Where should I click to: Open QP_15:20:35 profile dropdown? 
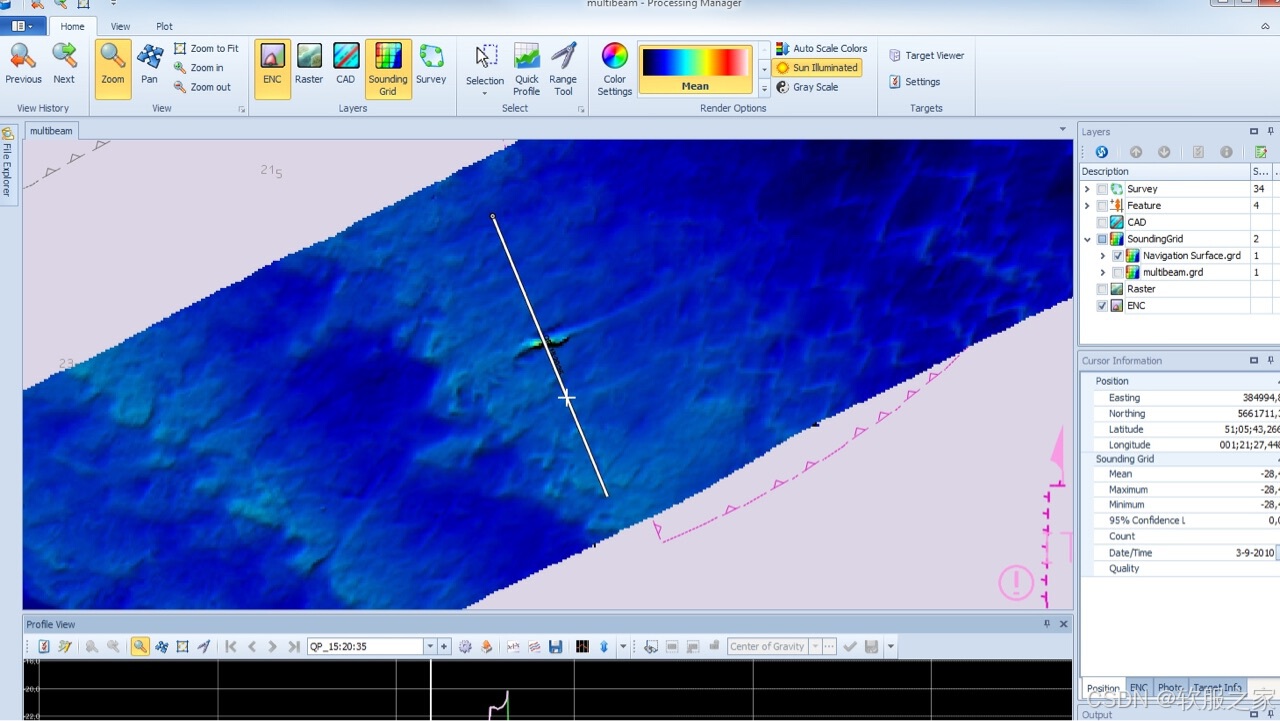430,647
